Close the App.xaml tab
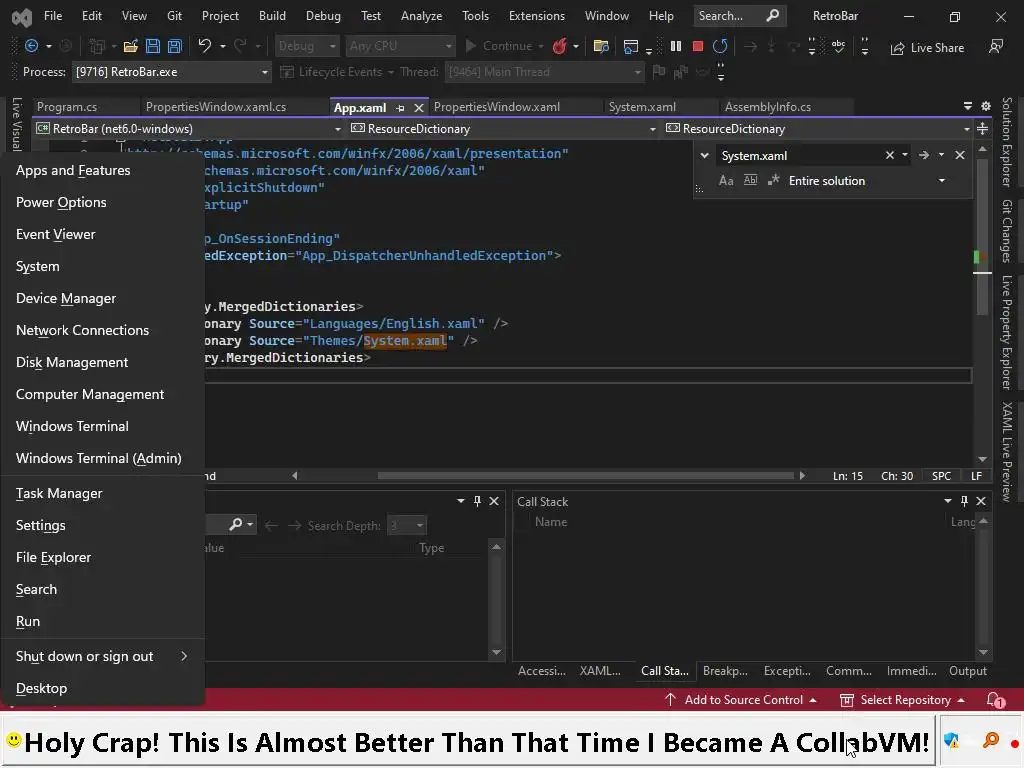The width and height of the screenshot is (1024, 768). click(419, 108)
